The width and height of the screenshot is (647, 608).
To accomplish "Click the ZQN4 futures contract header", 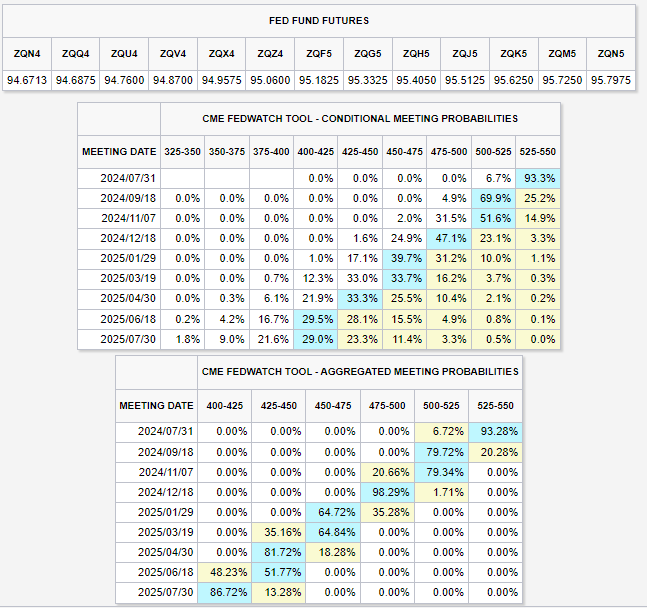I will click(27, 53).
